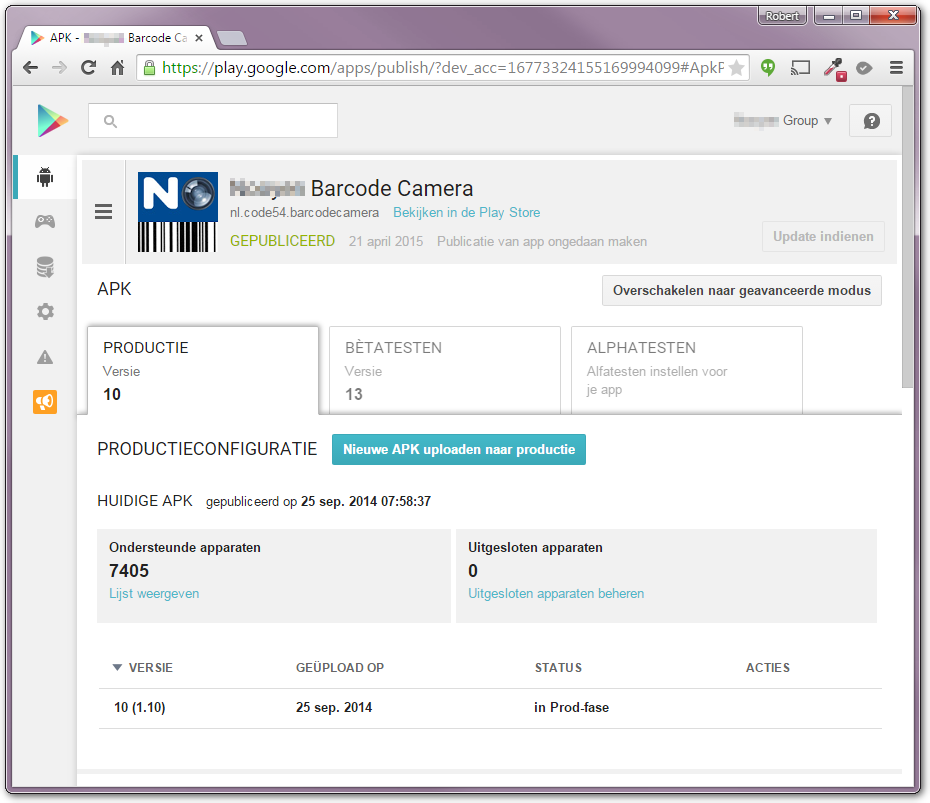
Task: Click the Update indienen button
Action: pos(823,237)
